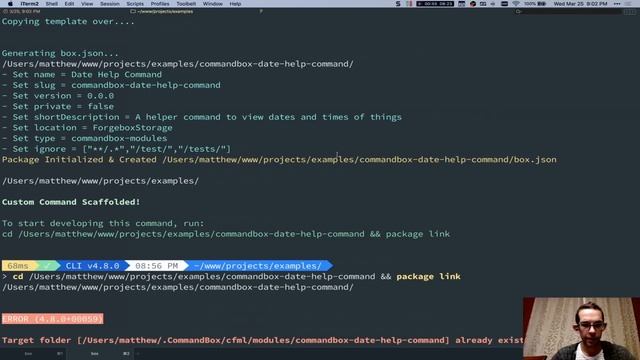
Task: Open the Shell menu
Action: click(51, 4)
